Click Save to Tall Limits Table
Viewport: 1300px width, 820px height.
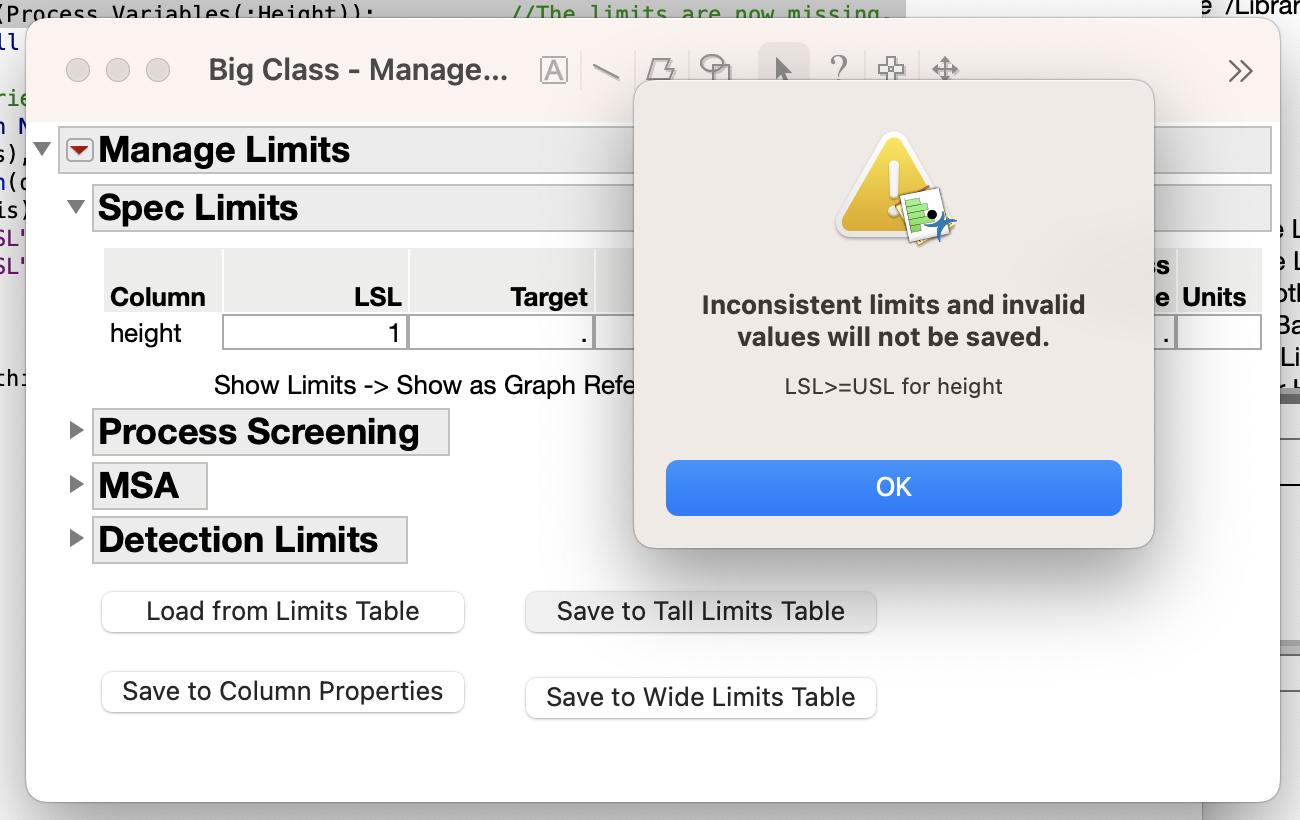pos(700,612)
